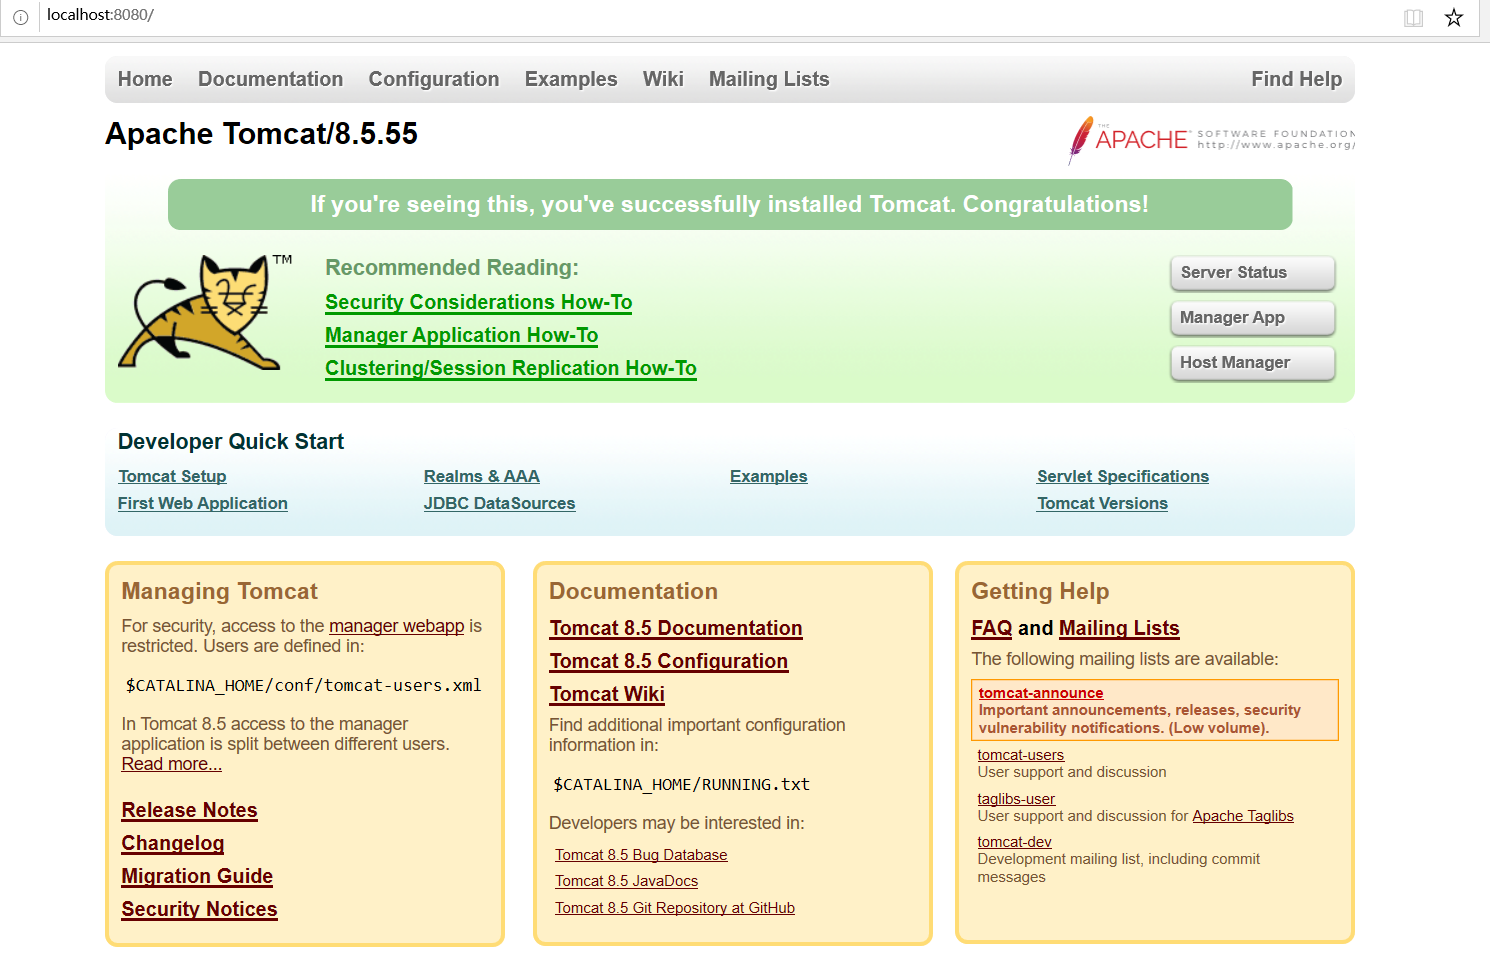The image size is (1490, 958).
Task: Open Release Notes link
Action: (190, 810)
